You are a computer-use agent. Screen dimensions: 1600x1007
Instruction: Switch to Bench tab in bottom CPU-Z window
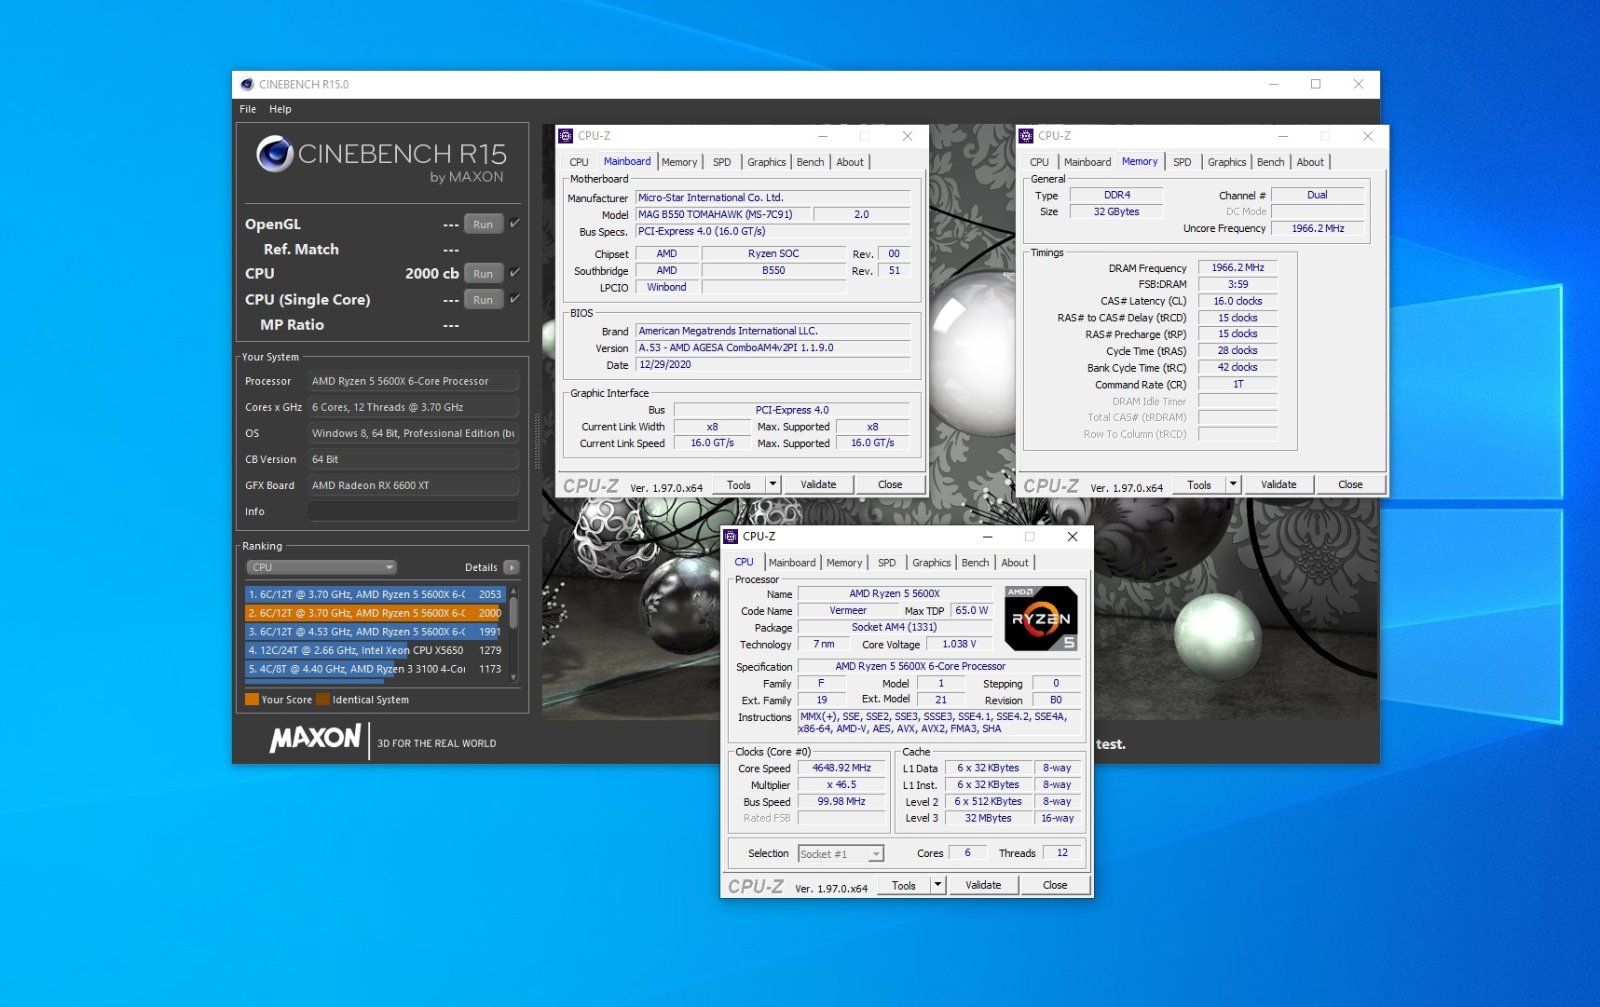pyautogui.click(x=975, y=563)
